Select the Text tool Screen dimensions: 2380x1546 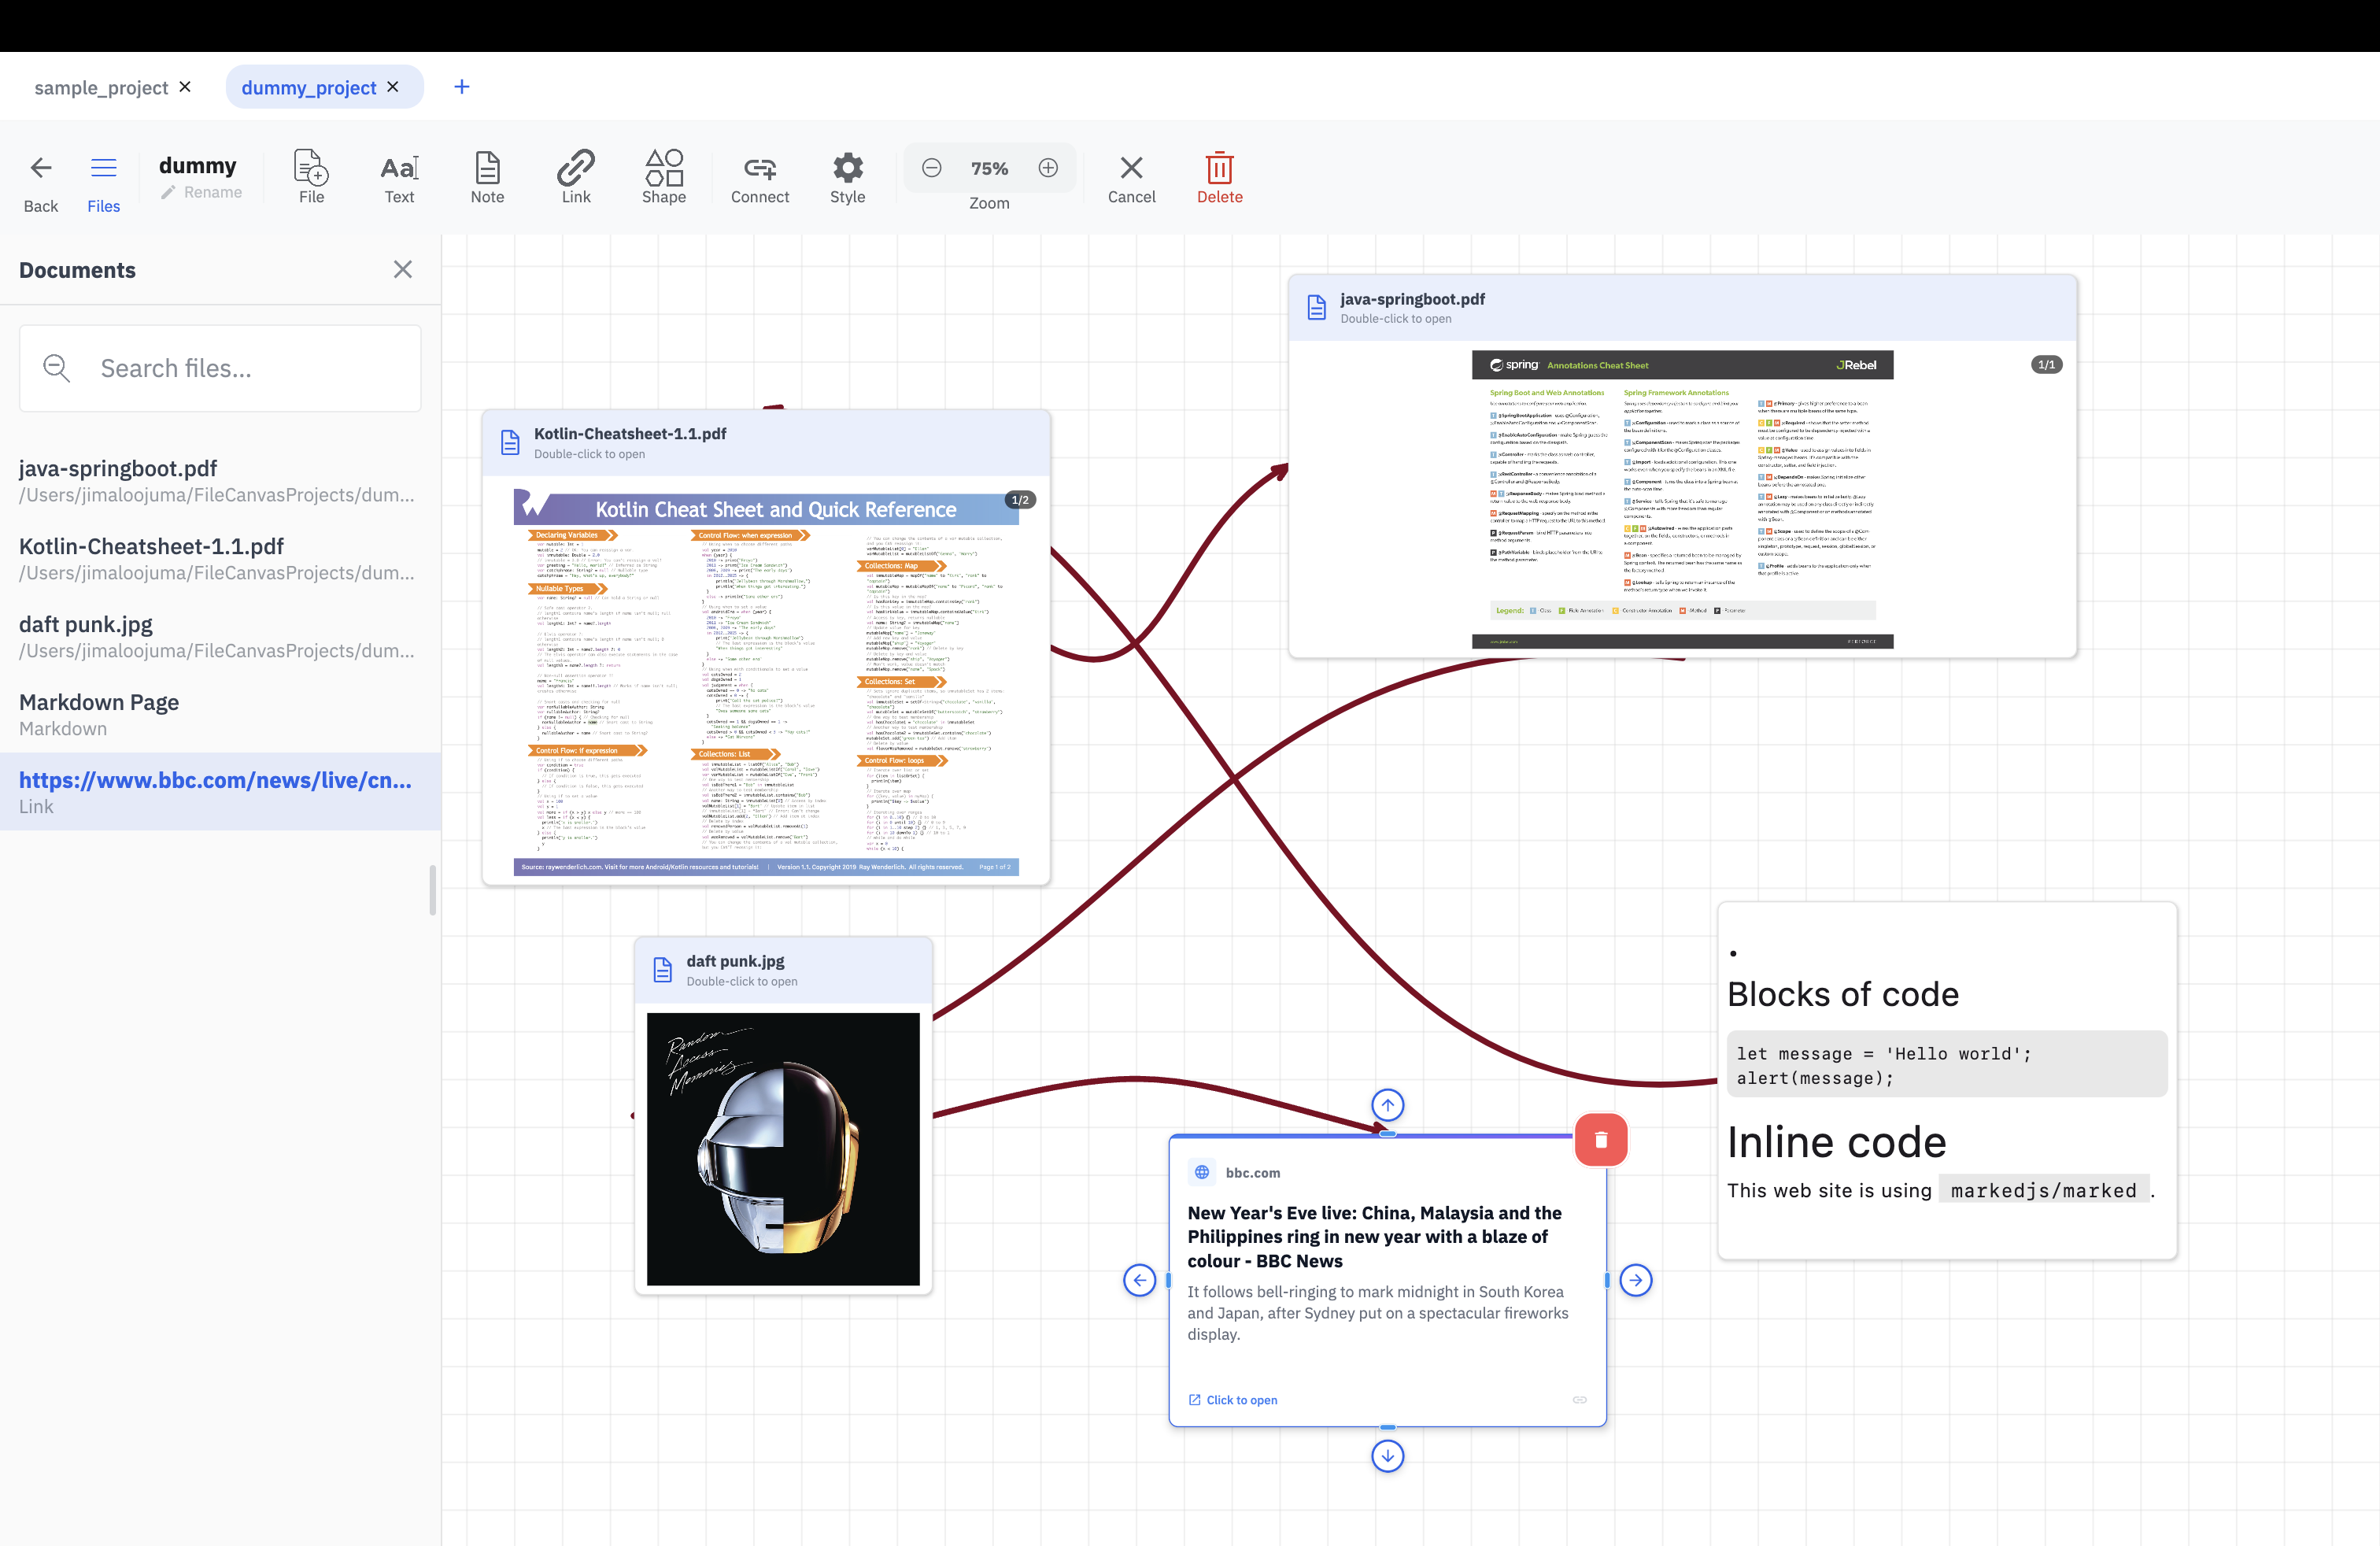(398, 178)
